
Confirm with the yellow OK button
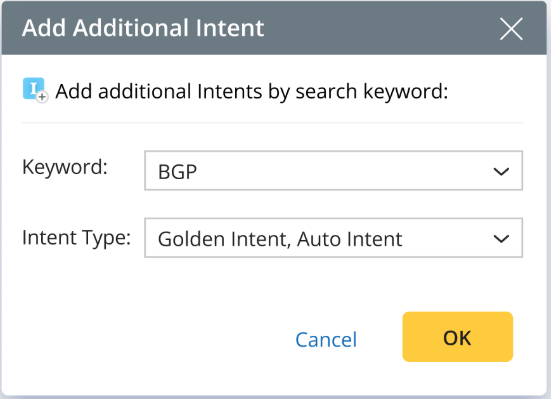pos(458,337)
